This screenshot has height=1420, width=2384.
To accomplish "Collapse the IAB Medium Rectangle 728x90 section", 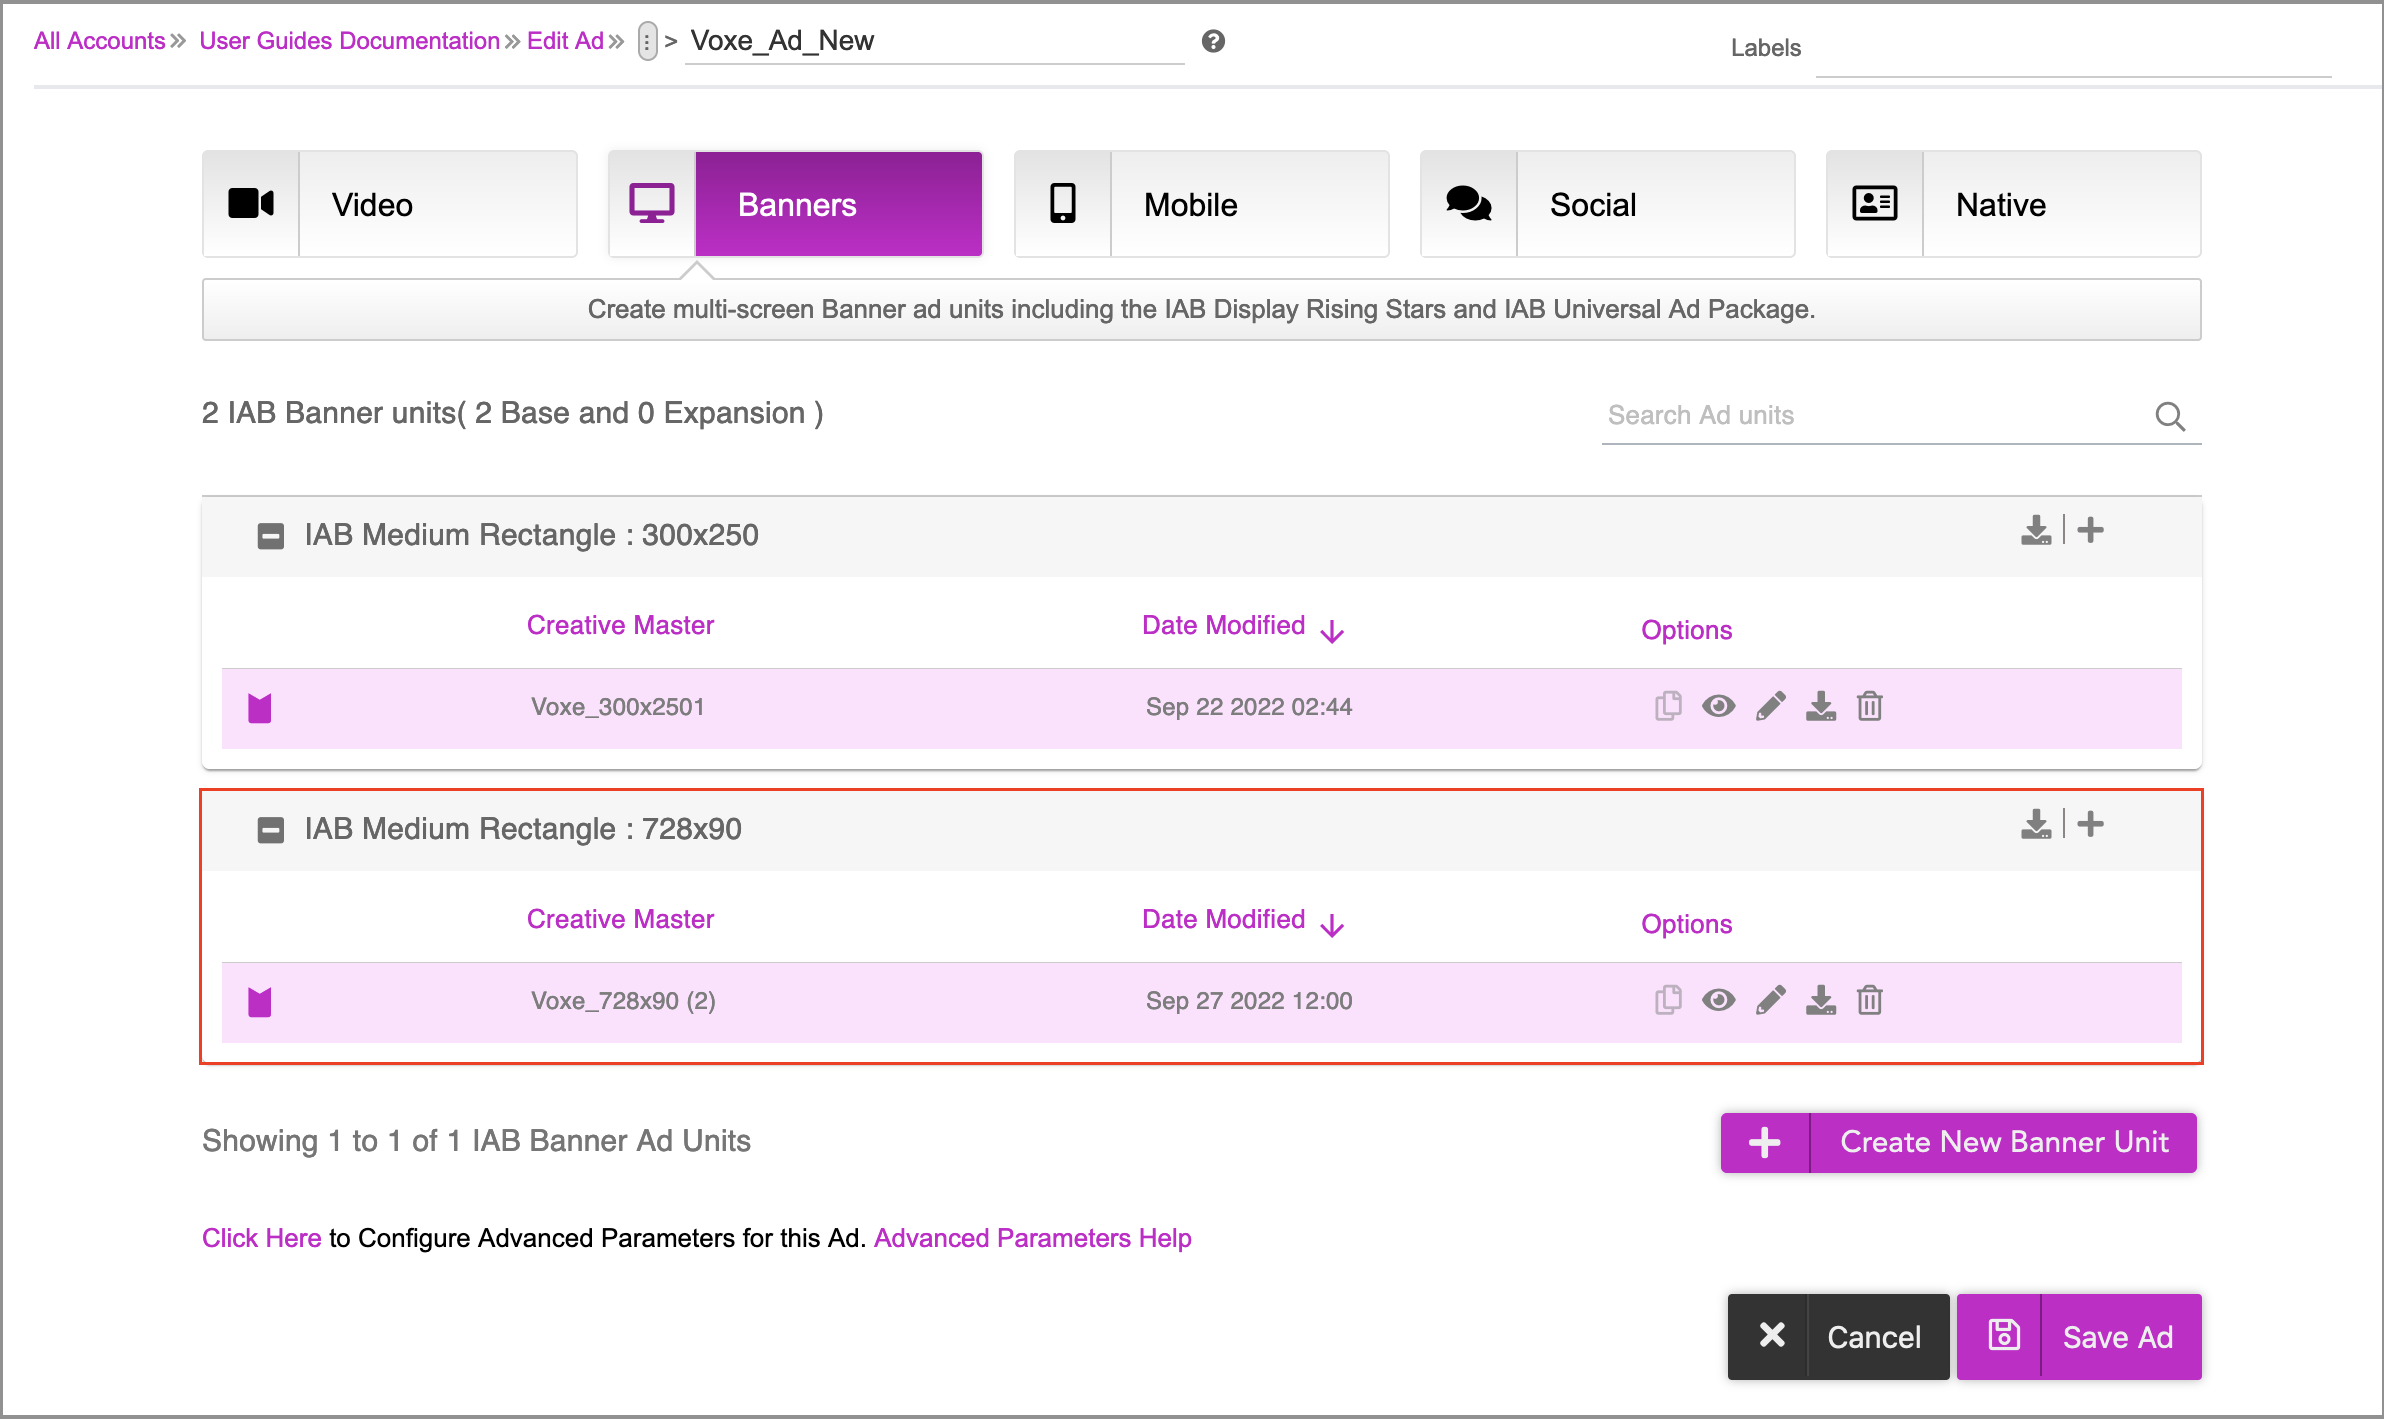I will coord(270,830).
